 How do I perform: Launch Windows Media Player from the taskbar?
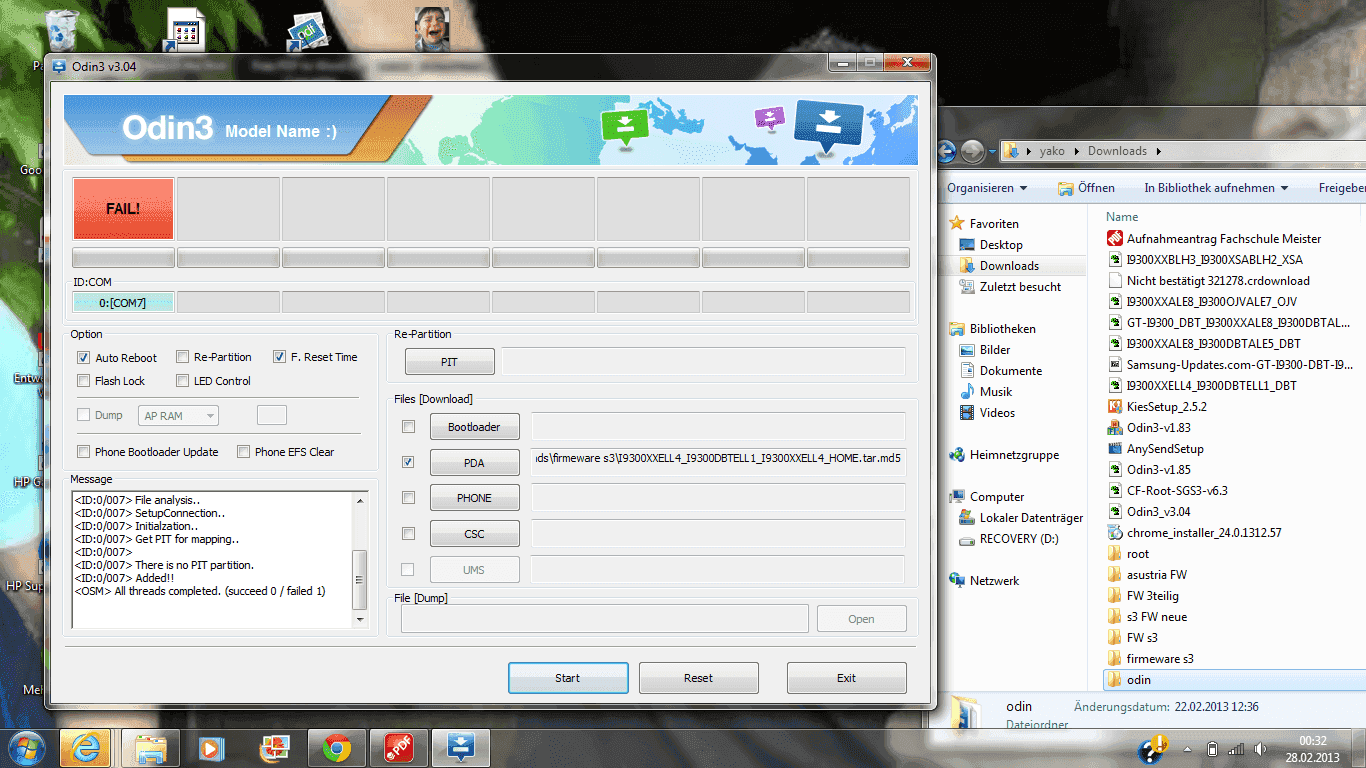[212, 748]
